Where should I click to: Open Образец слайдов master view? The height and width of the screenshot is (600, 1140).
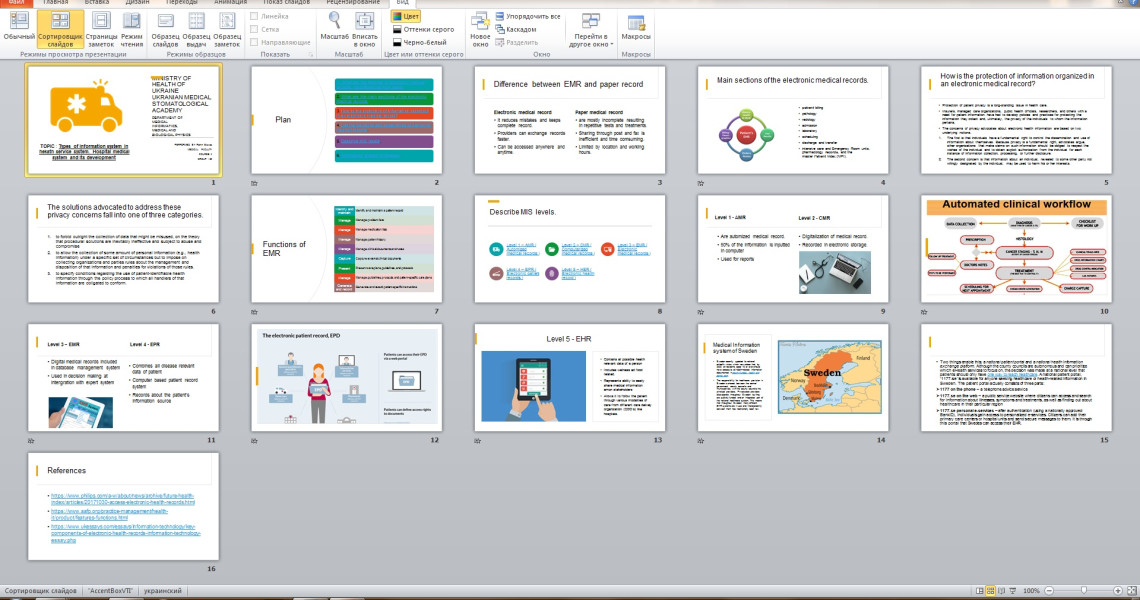click(165, 29)
